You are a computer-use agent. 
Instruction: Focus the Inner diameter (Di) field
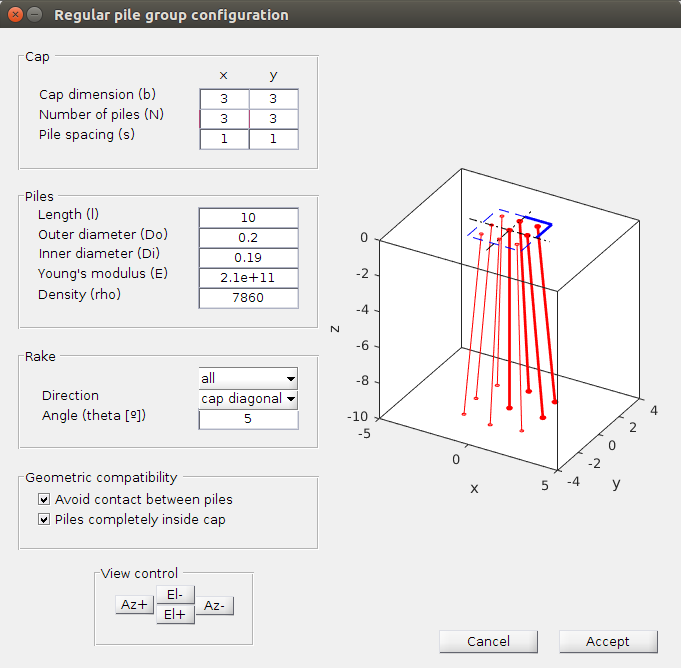coord(248,258)
